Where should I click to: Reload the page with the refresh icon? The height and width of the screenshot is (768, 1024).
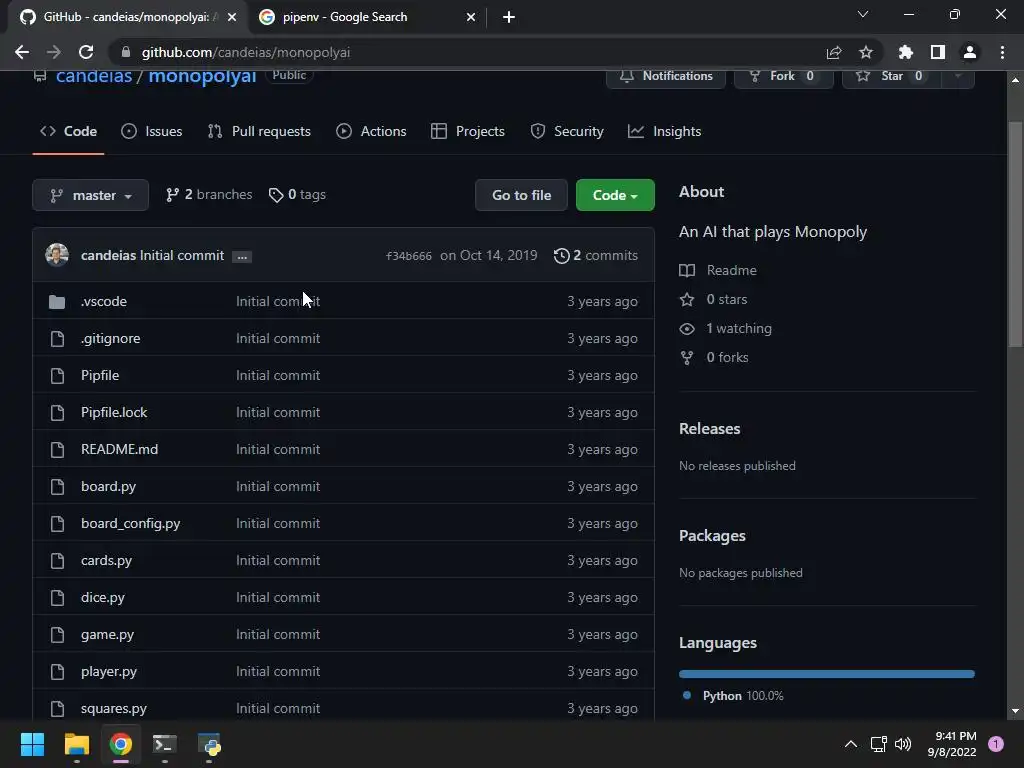[86, 52]
